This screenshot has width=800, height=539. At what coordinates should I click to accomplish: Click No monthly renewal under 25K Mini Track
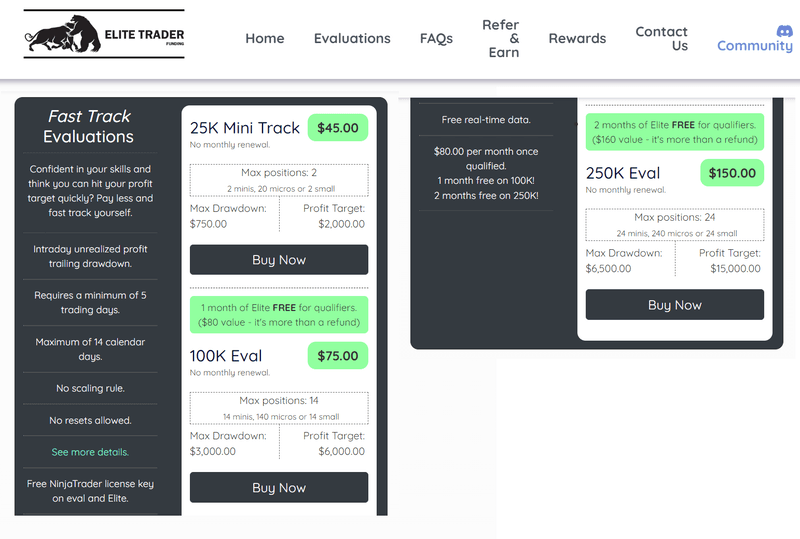[x=230, y=145]
